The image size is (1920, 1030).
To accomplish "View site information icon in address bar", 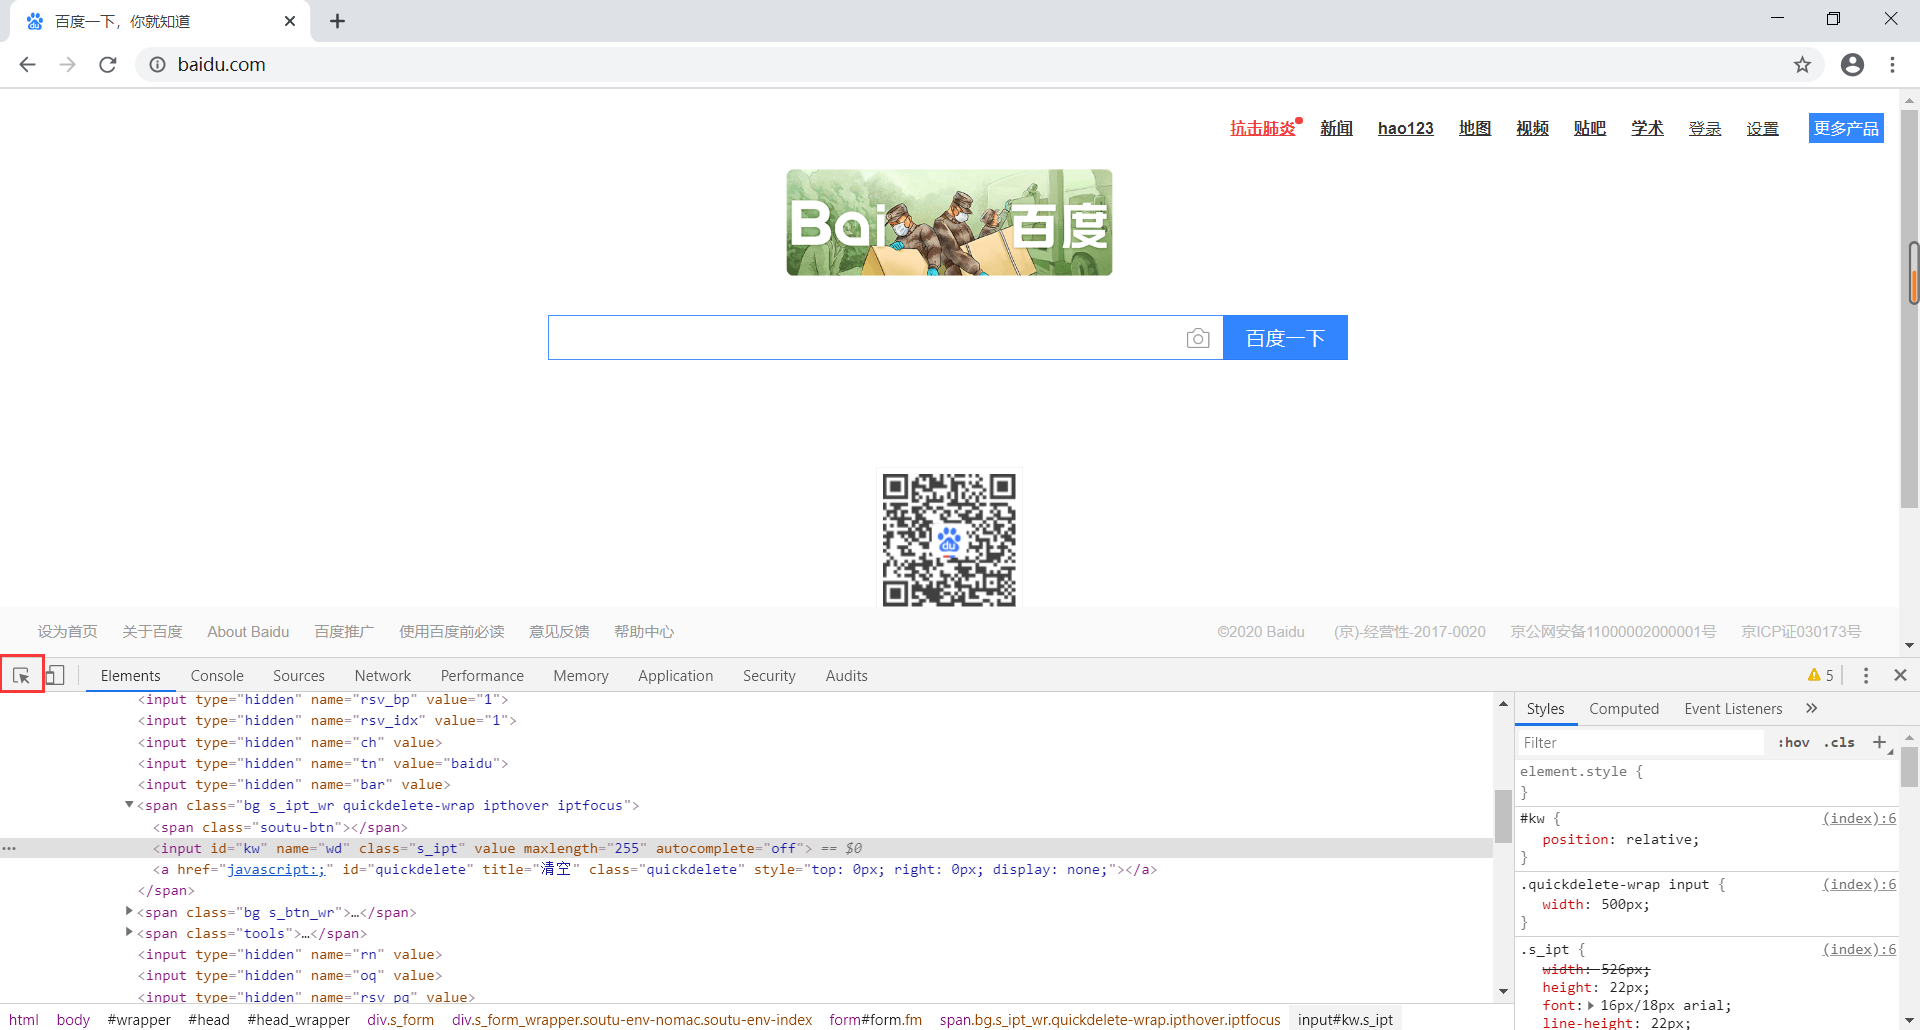I will pyautogui.click(x=157, y=65).
